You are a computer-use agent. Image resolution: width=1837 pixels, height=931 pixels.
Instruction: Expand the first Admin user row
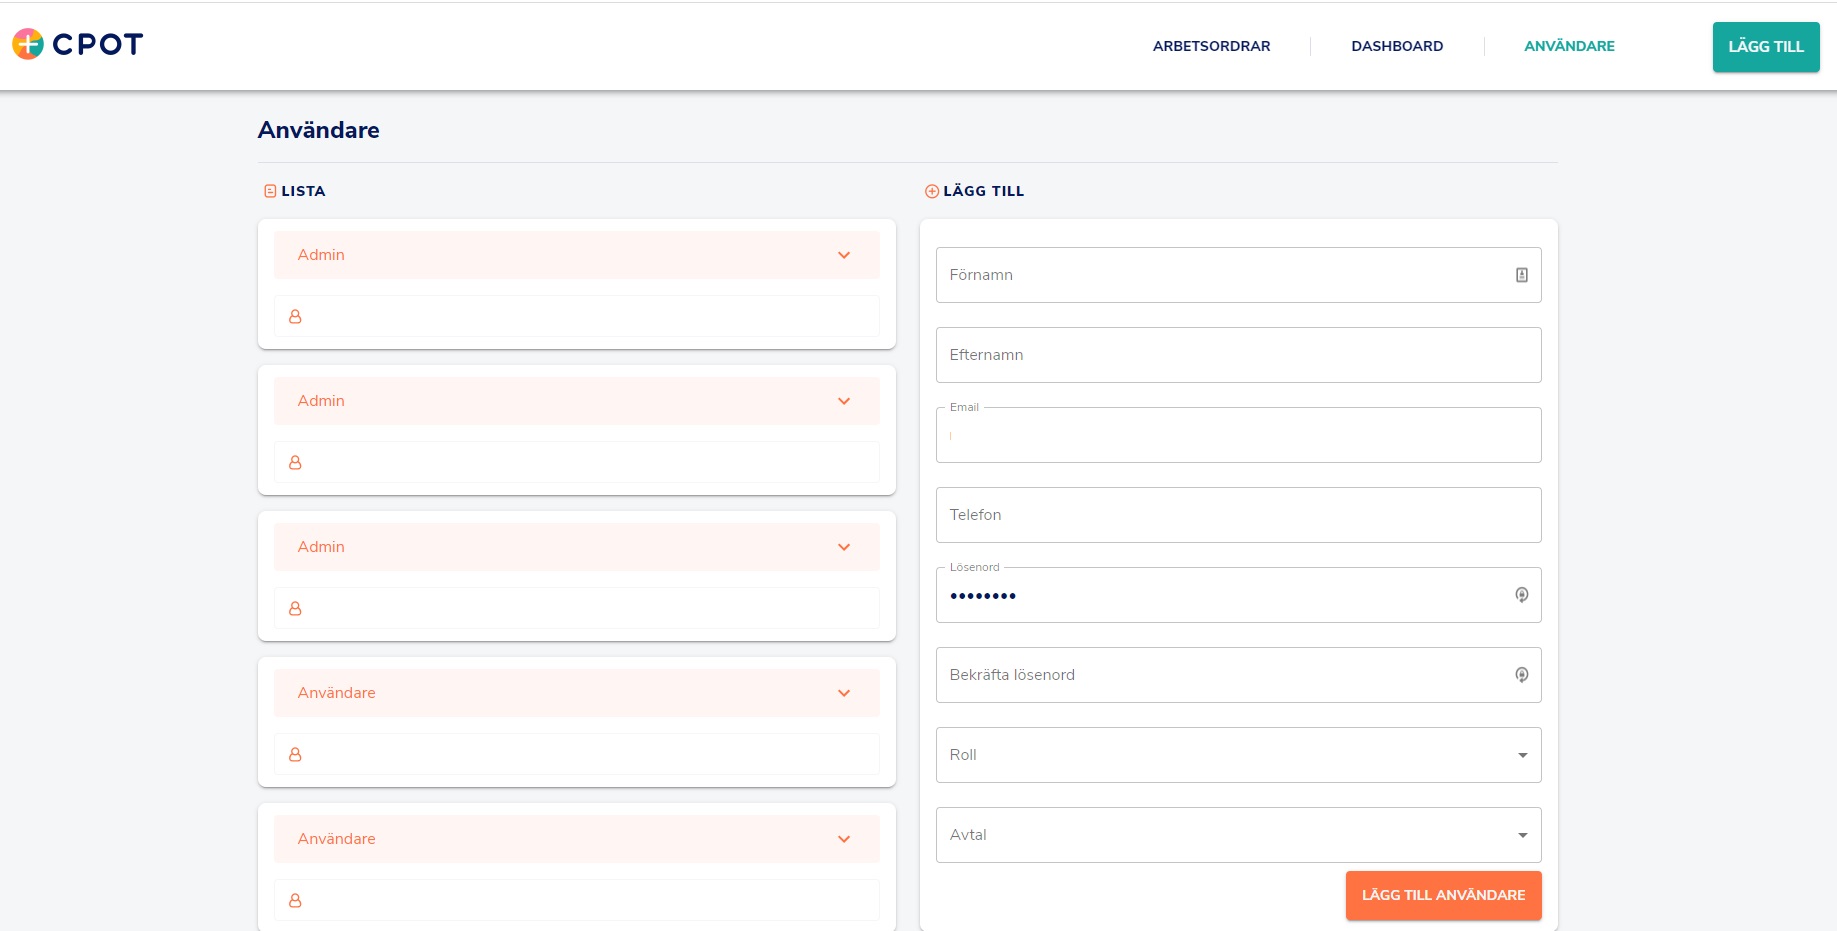pyautogui.click(x=576, y=255)
